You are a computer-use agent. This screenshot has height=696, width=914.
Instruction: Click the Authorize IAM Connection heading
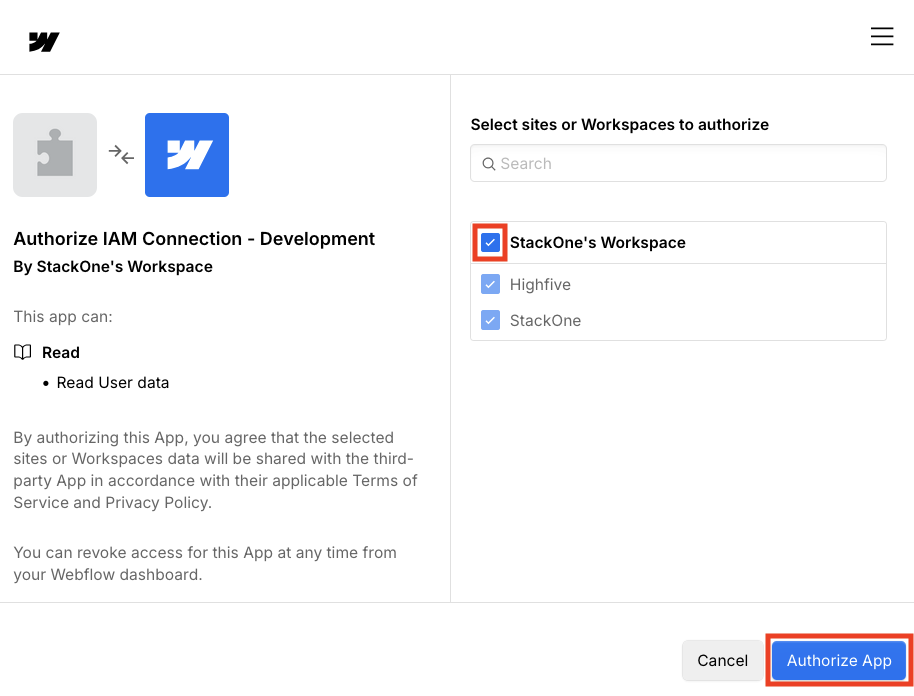click(x=194, y=238)
